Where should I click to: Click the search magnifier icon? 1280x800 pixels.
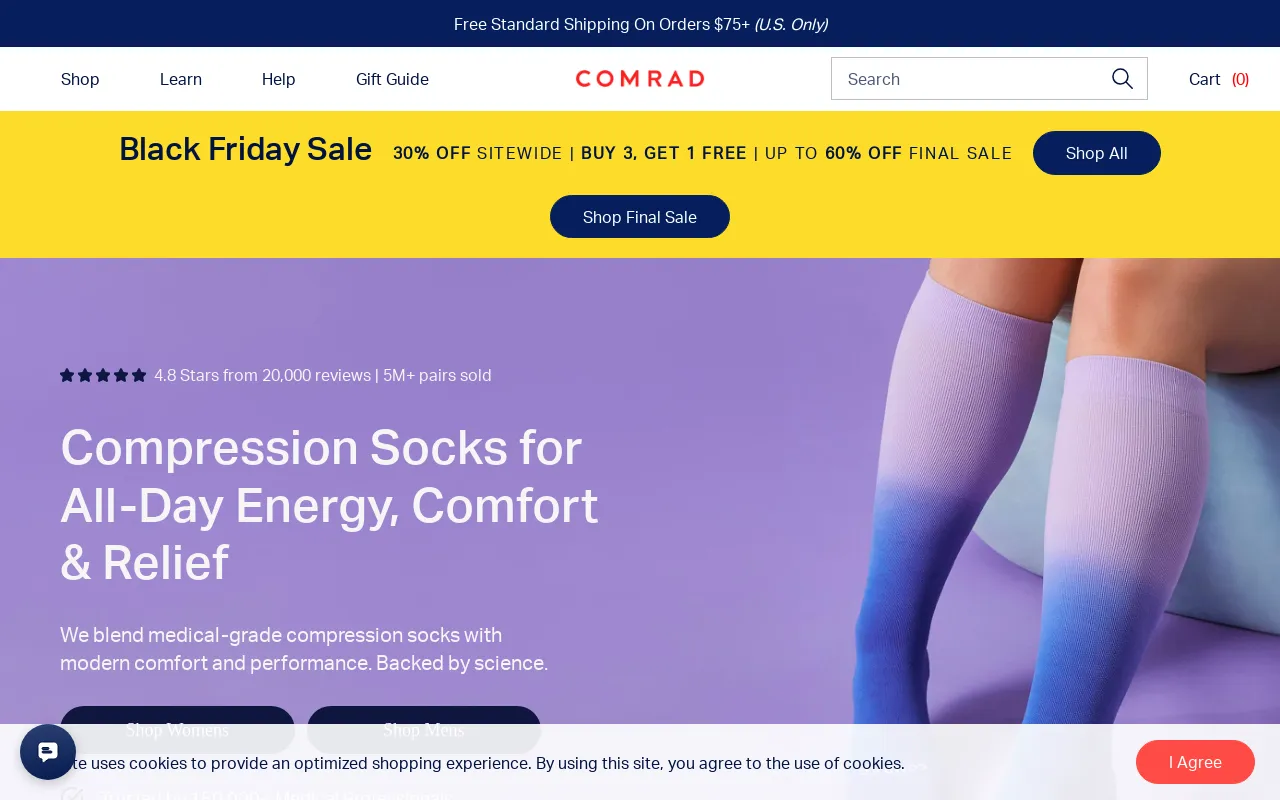(1122, 79)
